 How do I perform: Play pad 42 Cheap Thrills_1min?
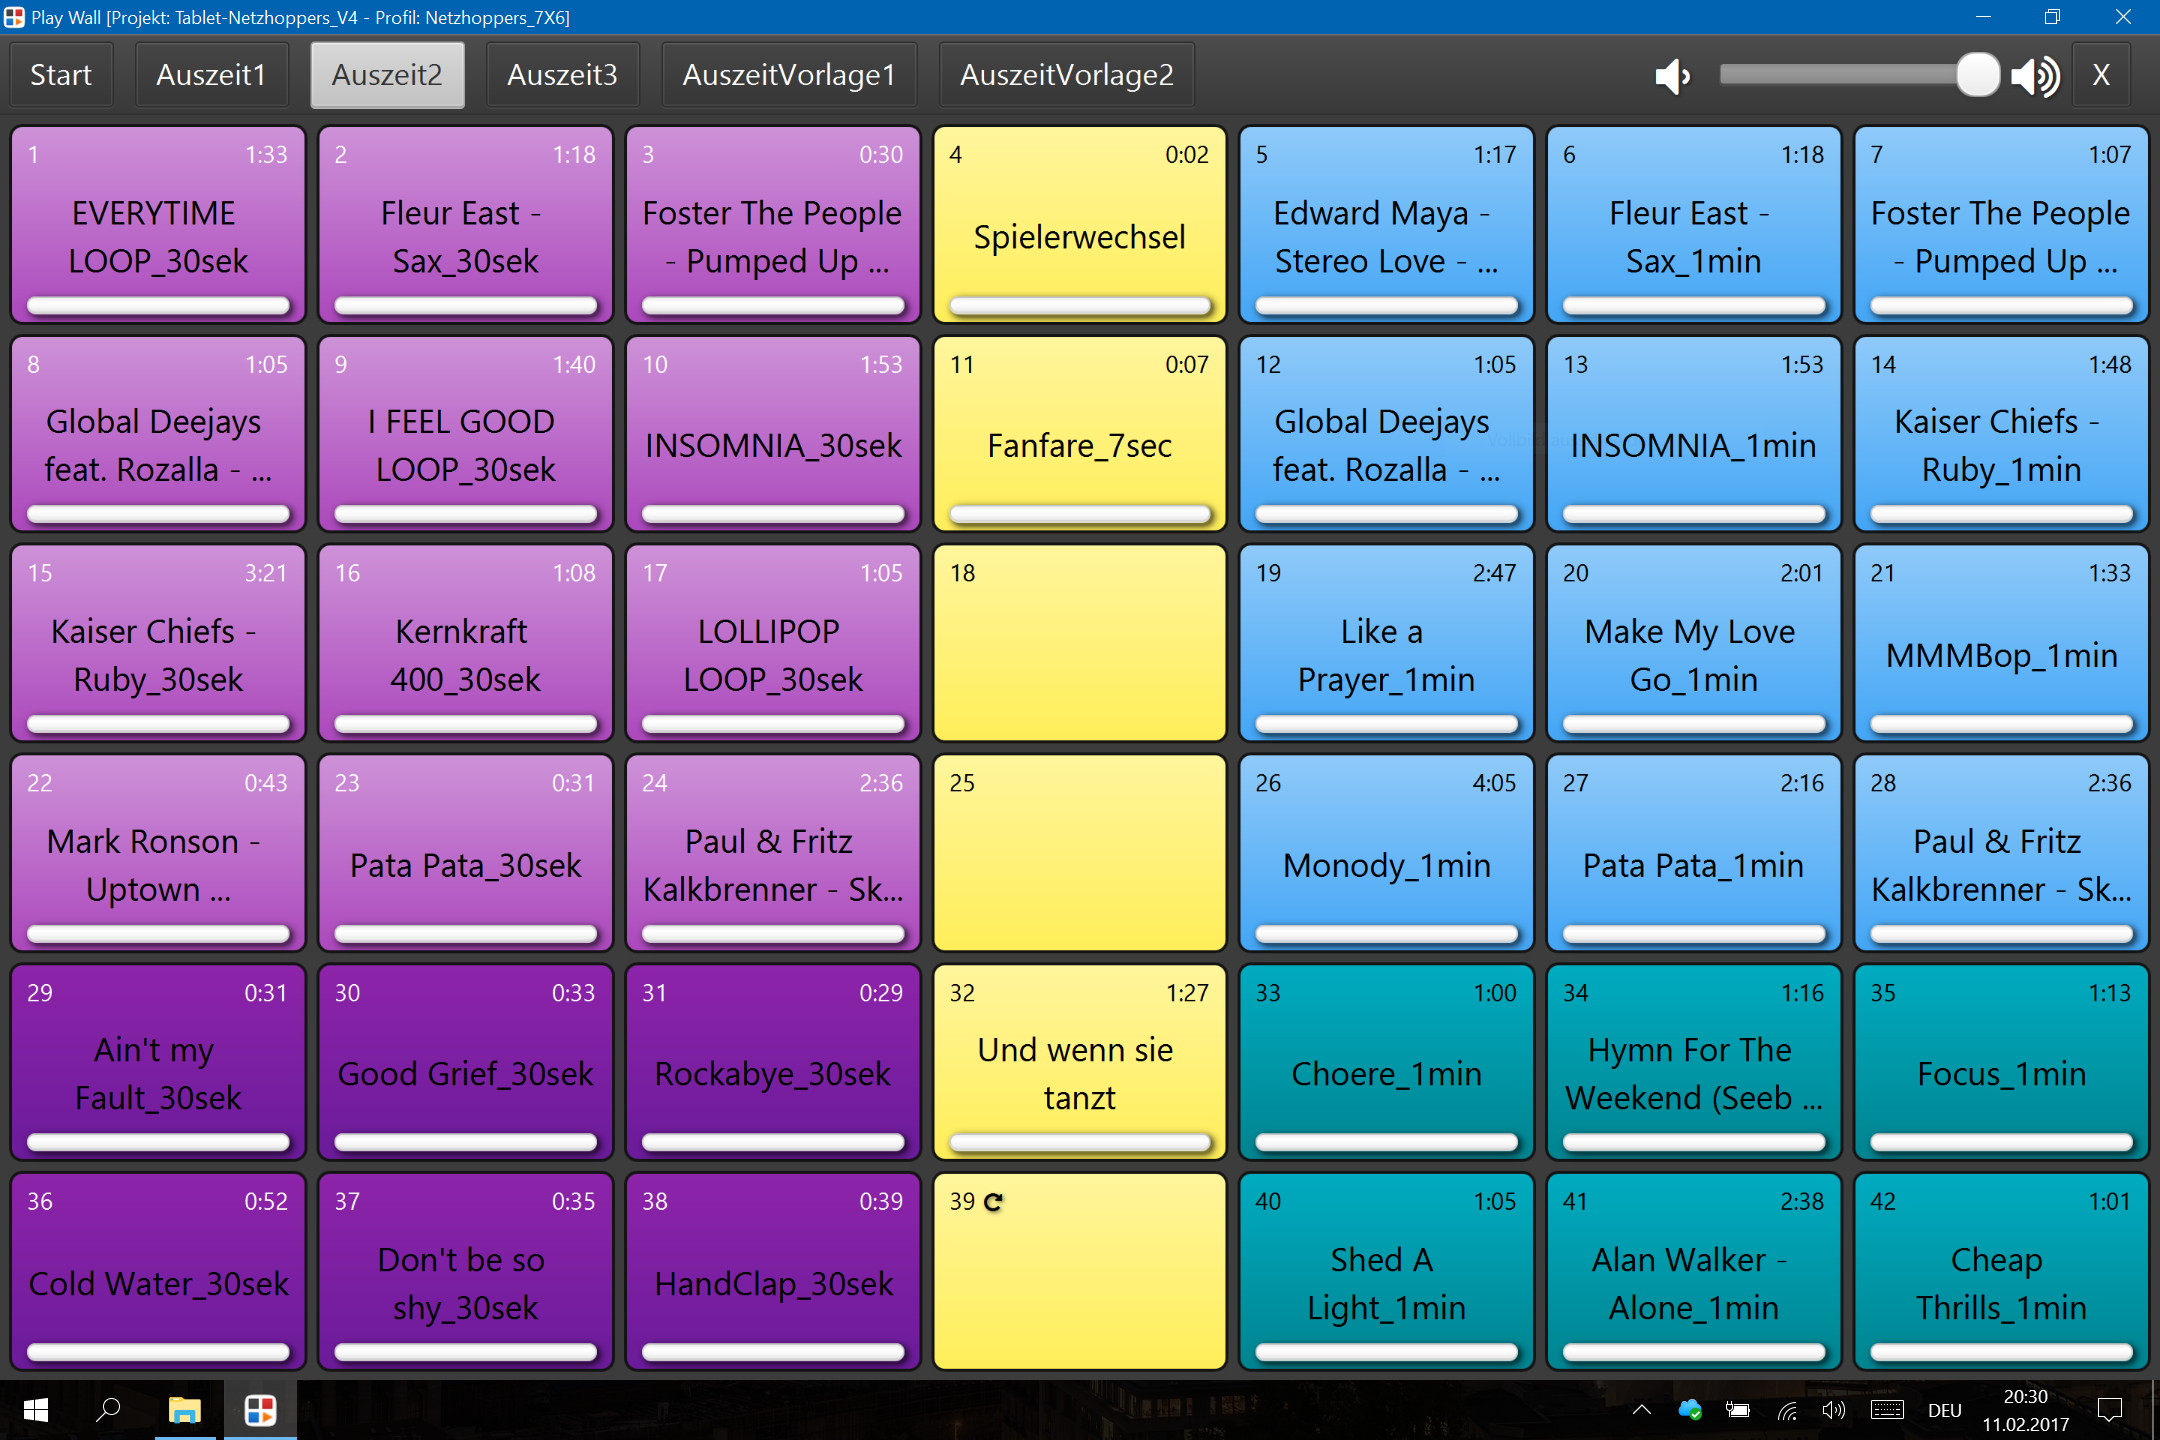[x=2001, y=1271]
